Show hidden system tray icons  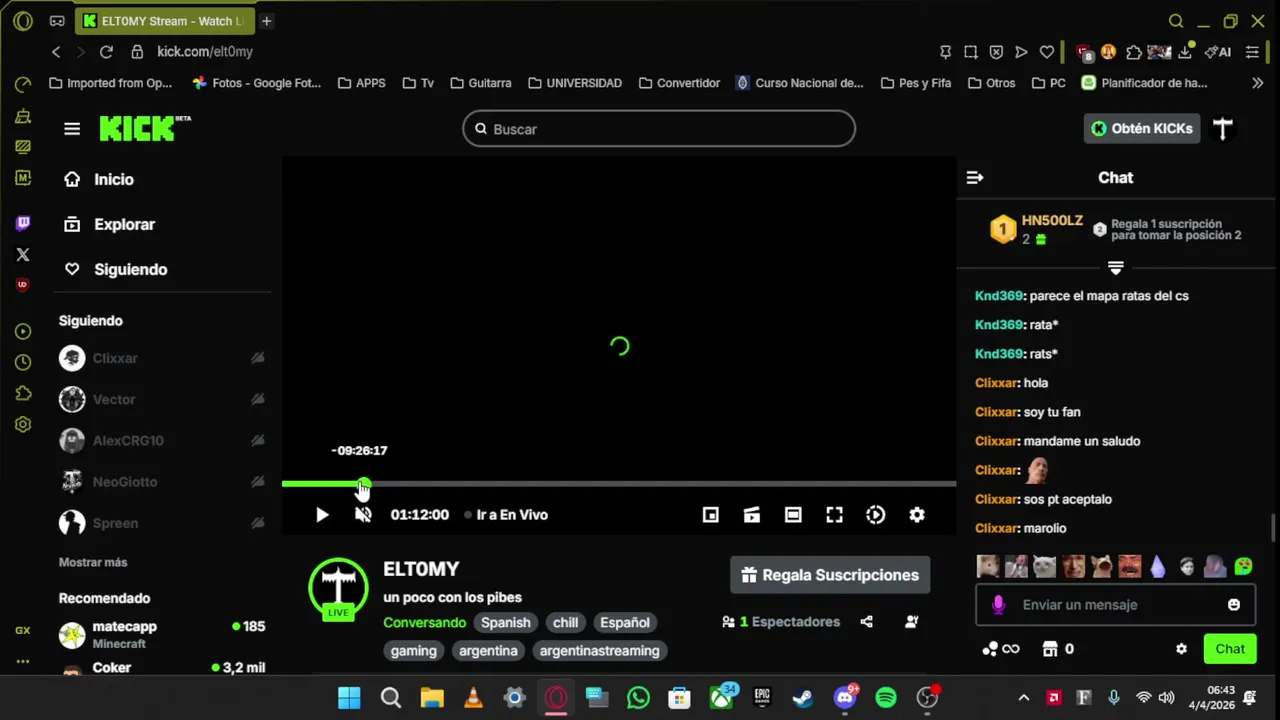tap(1023, 698)
